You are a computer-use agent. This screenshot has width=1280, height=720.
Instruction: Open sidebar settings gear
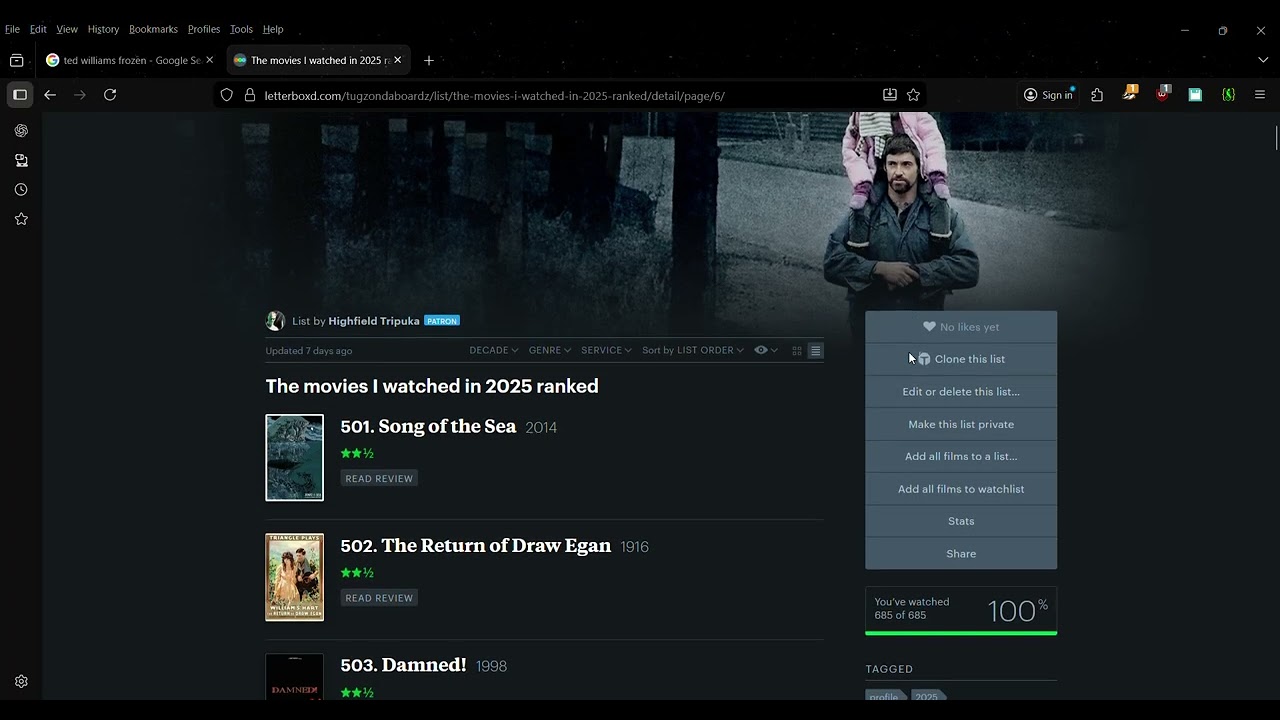pos(21,682)
